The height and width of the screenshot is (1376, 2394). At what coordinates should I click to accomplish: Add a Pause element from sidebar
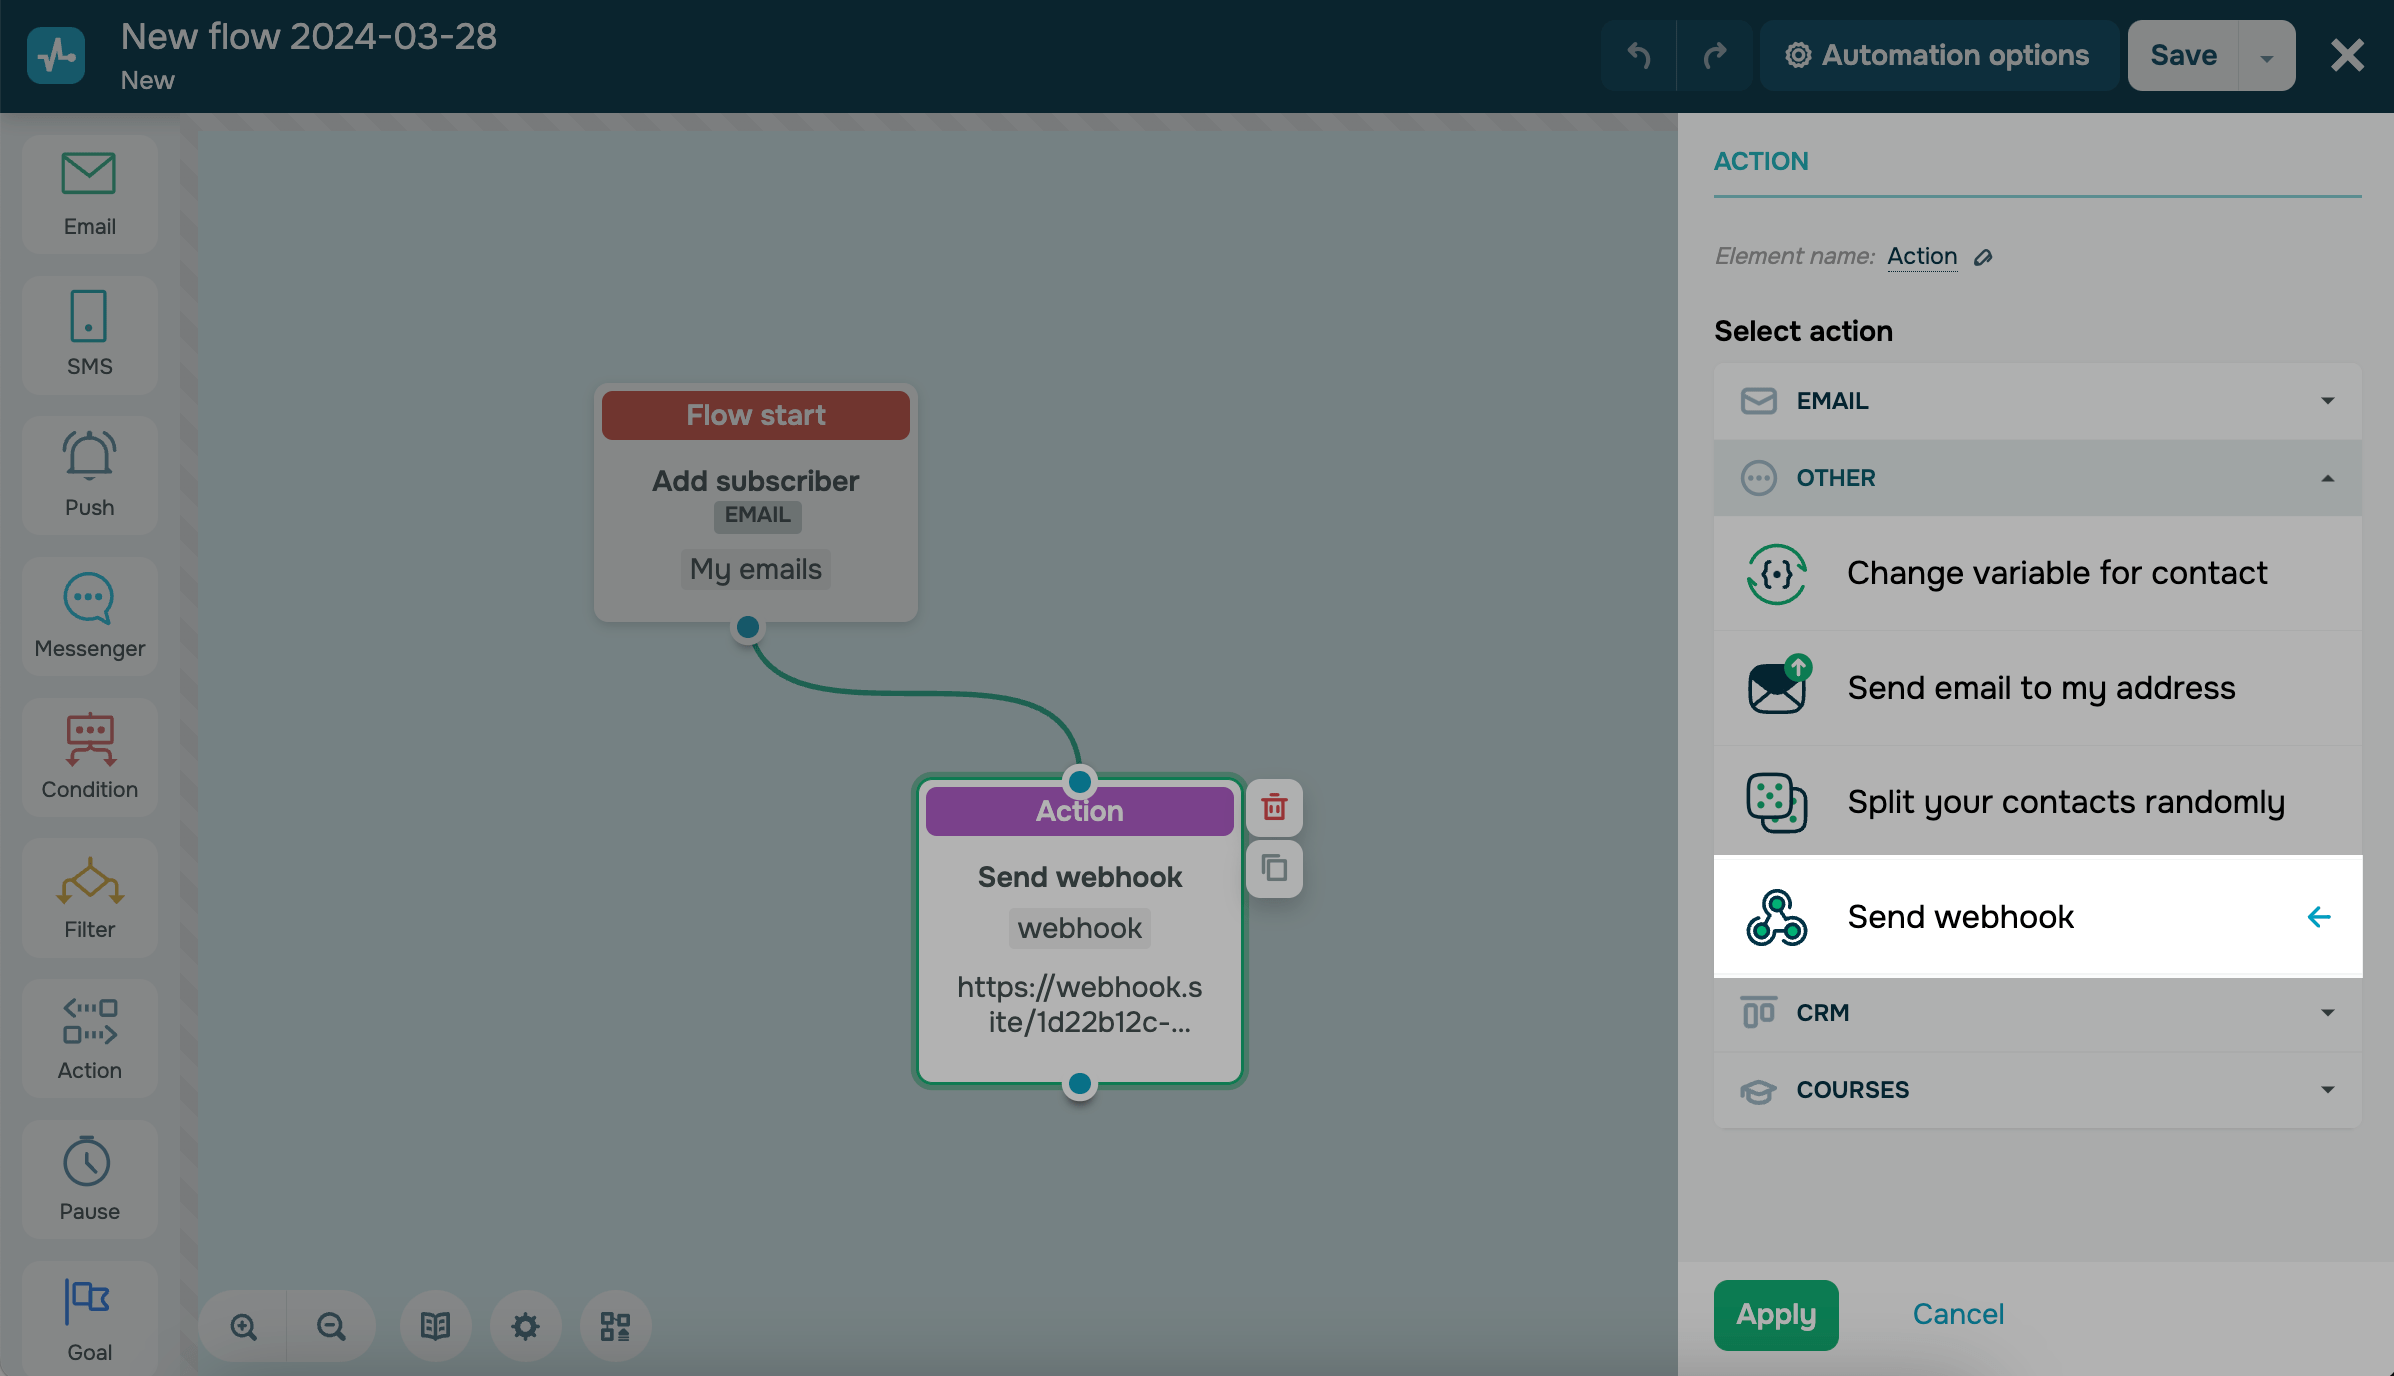click(x=90, y=1179)
